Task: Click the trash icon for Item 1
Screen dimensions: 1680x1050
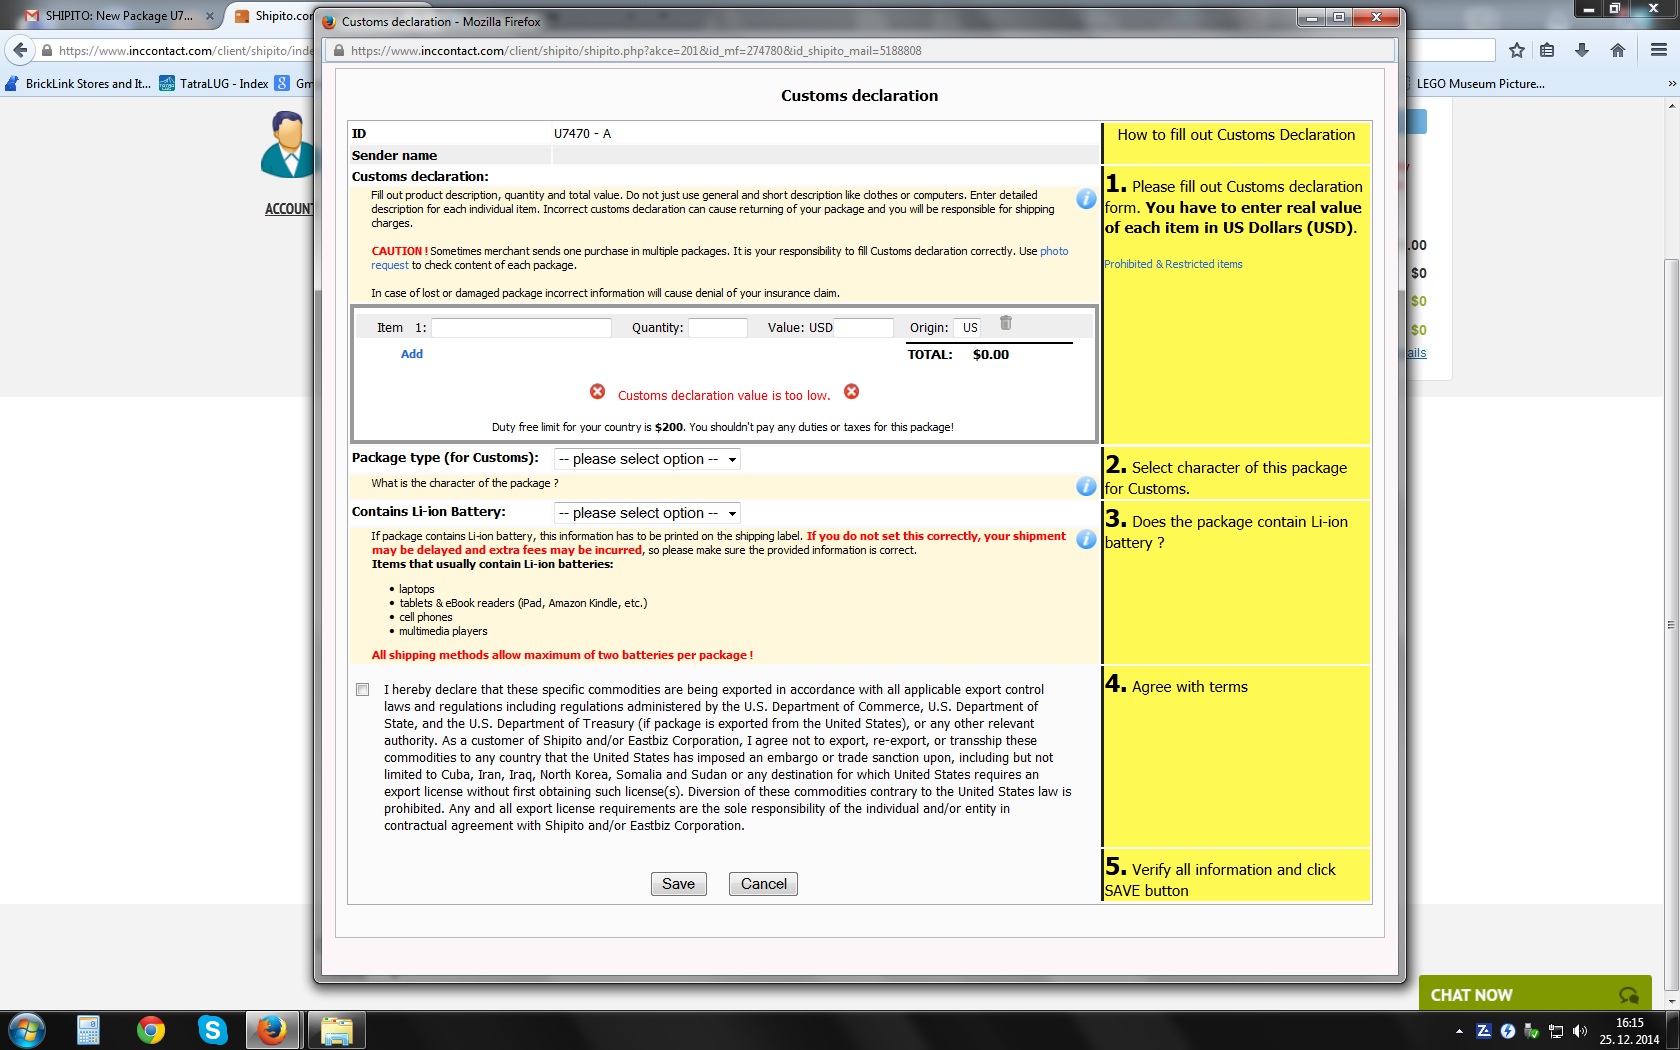Action: [x=1006, y=323]
